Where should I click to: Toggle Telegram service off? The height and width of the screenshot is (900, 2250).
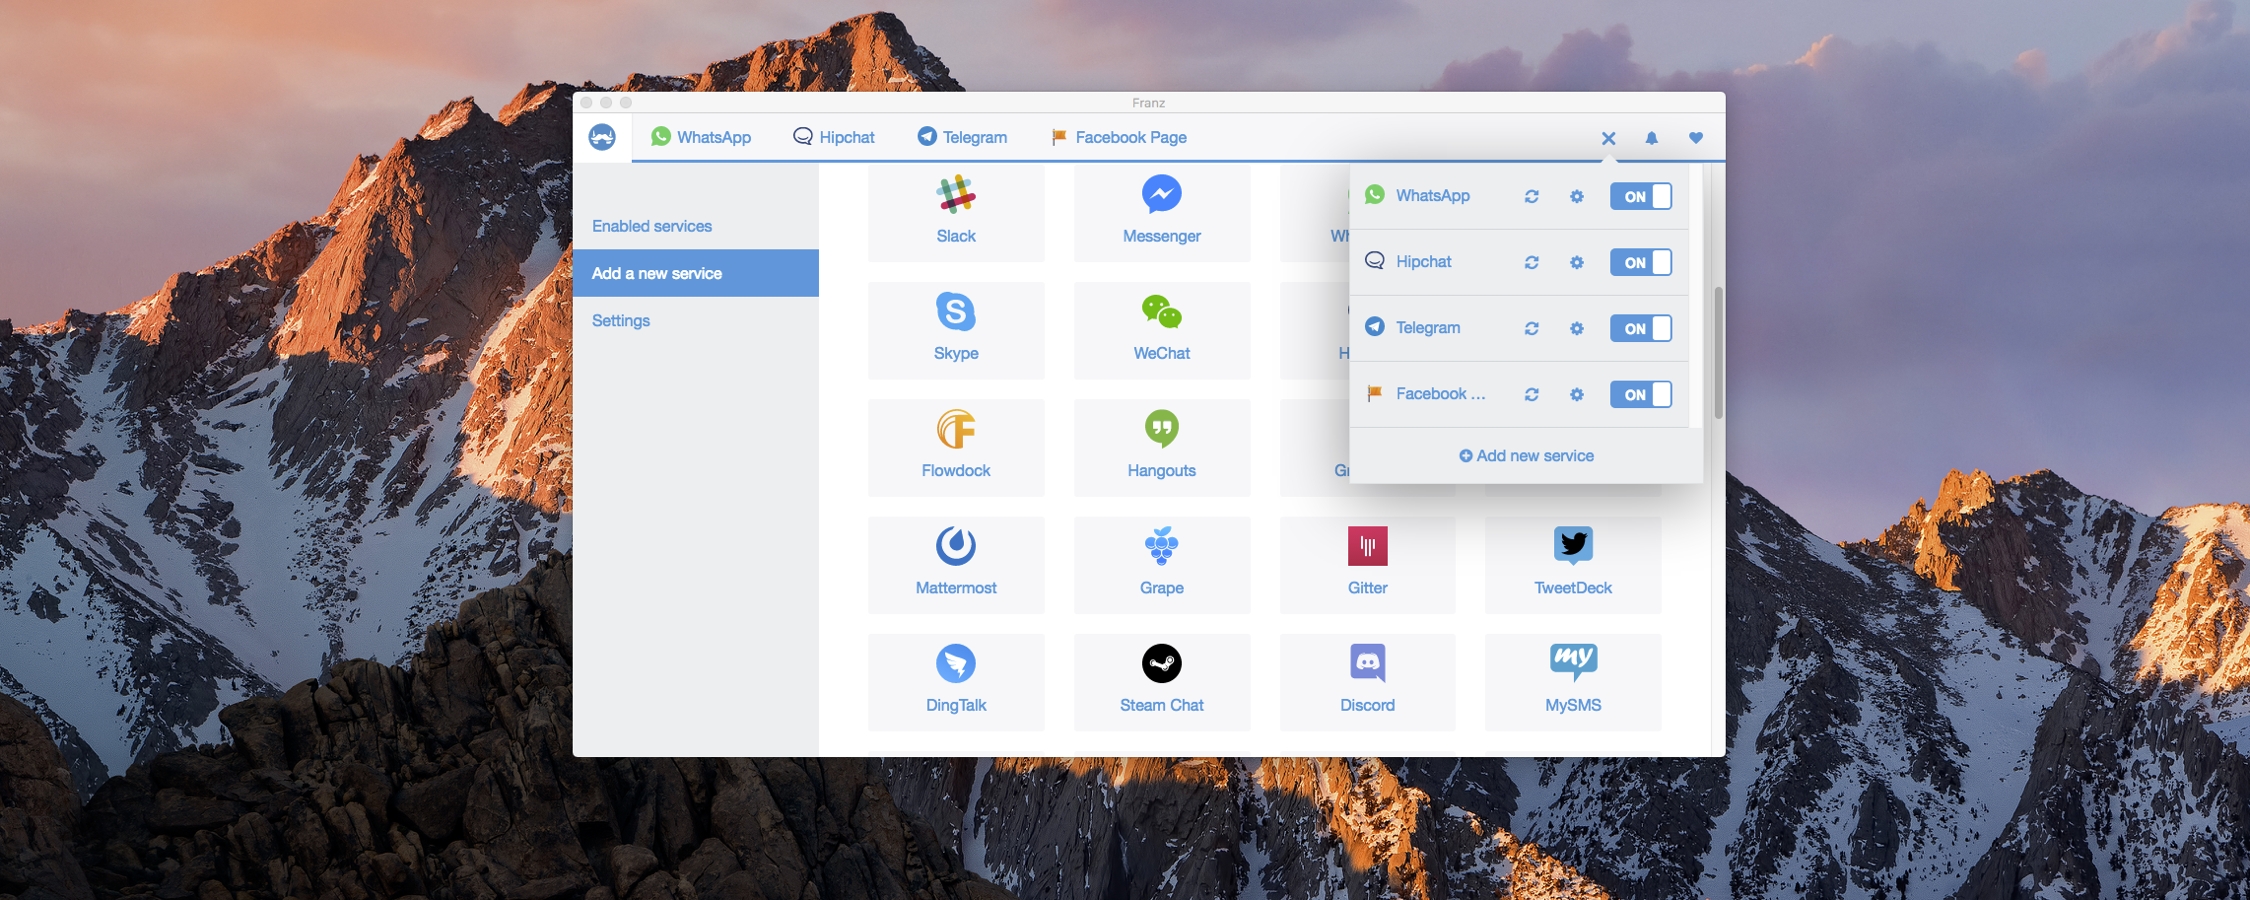1640,328
